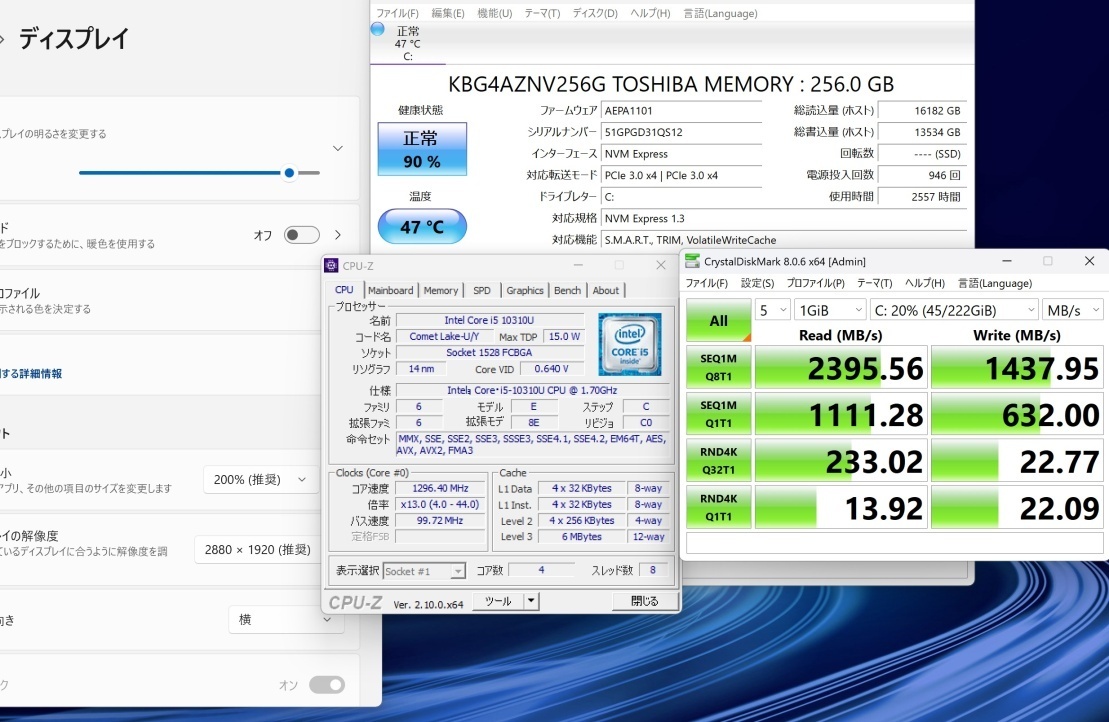This screenshot has height=722, width=1109.
Task: Open the C: 20% drive selection dropdown
Action: 954,310
